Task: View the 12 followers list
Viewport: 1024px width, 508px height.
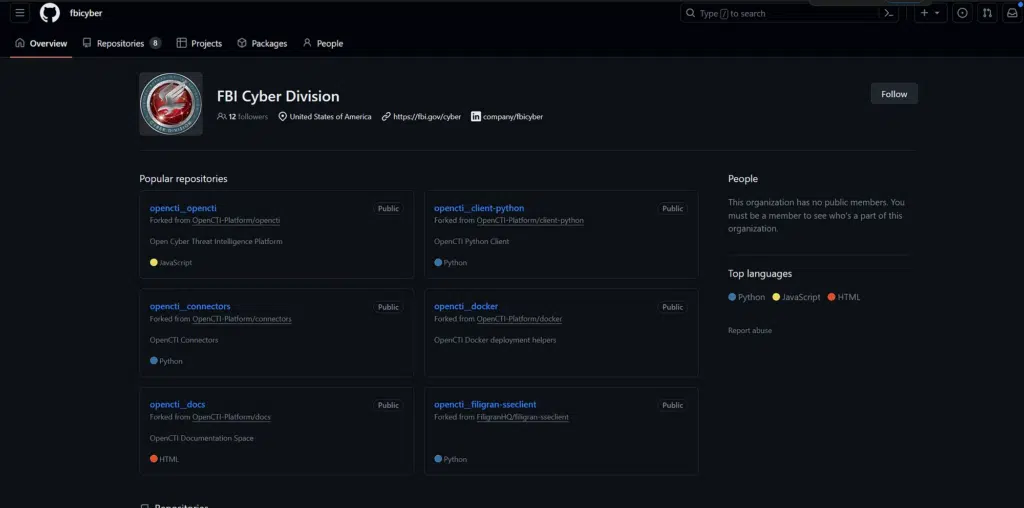Action: pyautogui.click(x=247, y=117)
